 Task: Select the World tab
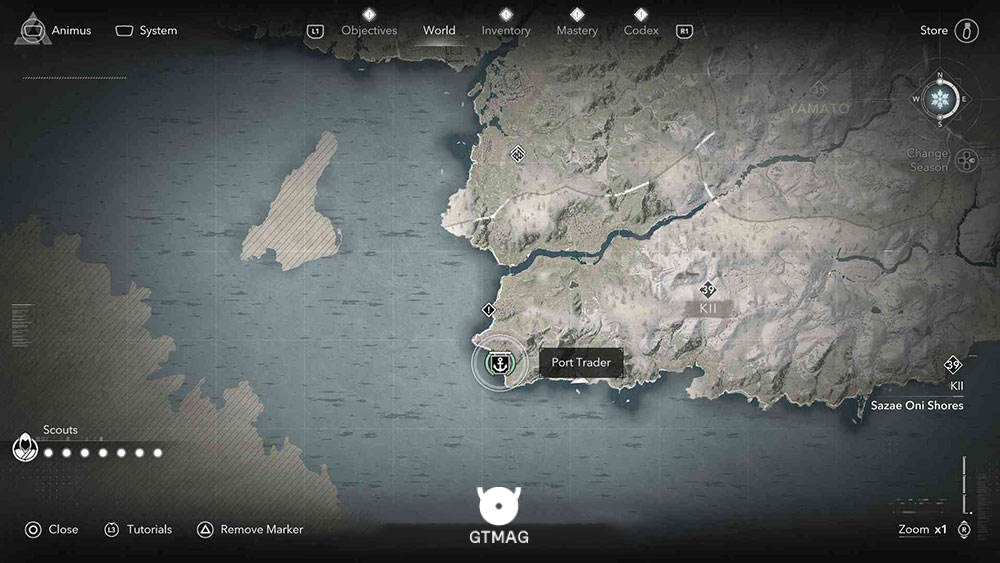[439, 31]
